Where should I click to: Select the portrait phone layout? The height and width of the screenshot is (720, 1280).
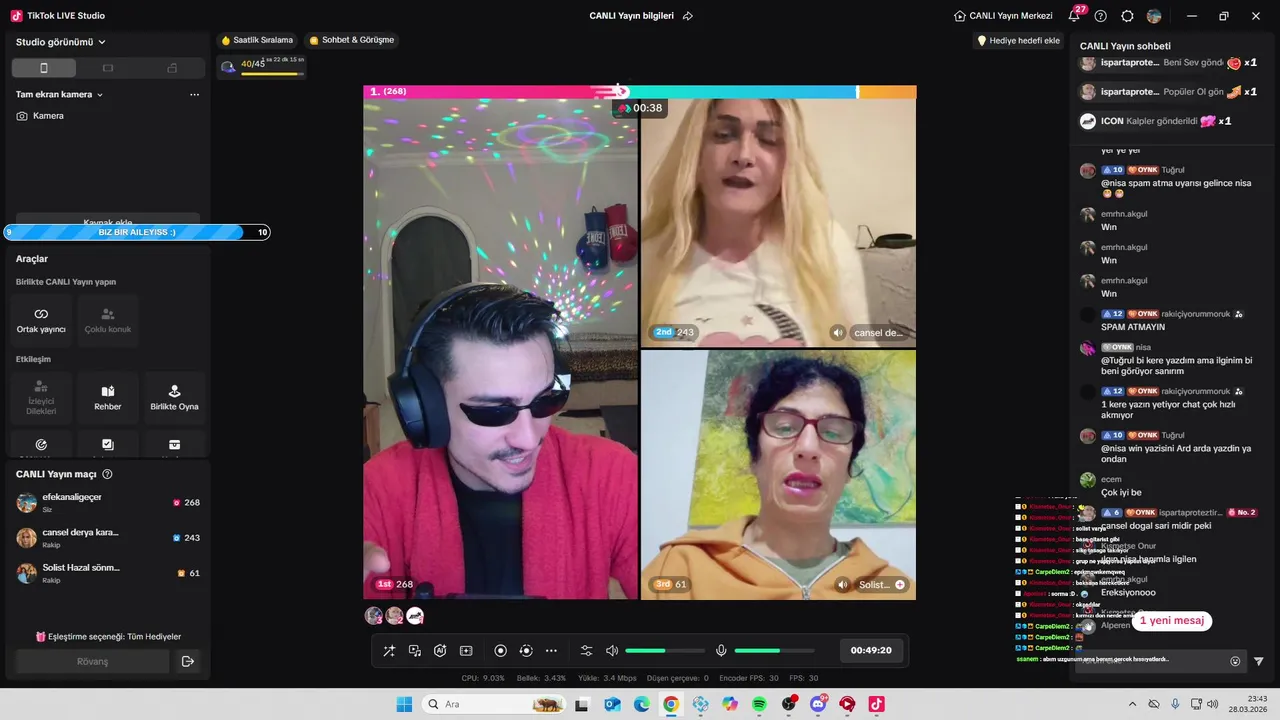click(44, 68)
